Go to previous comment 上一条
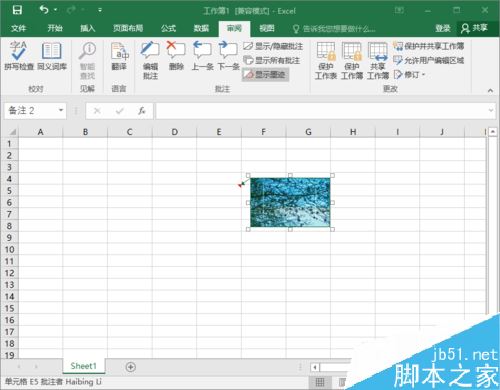Viewport: 500px width, 390px height. click(x=202, y=56)
